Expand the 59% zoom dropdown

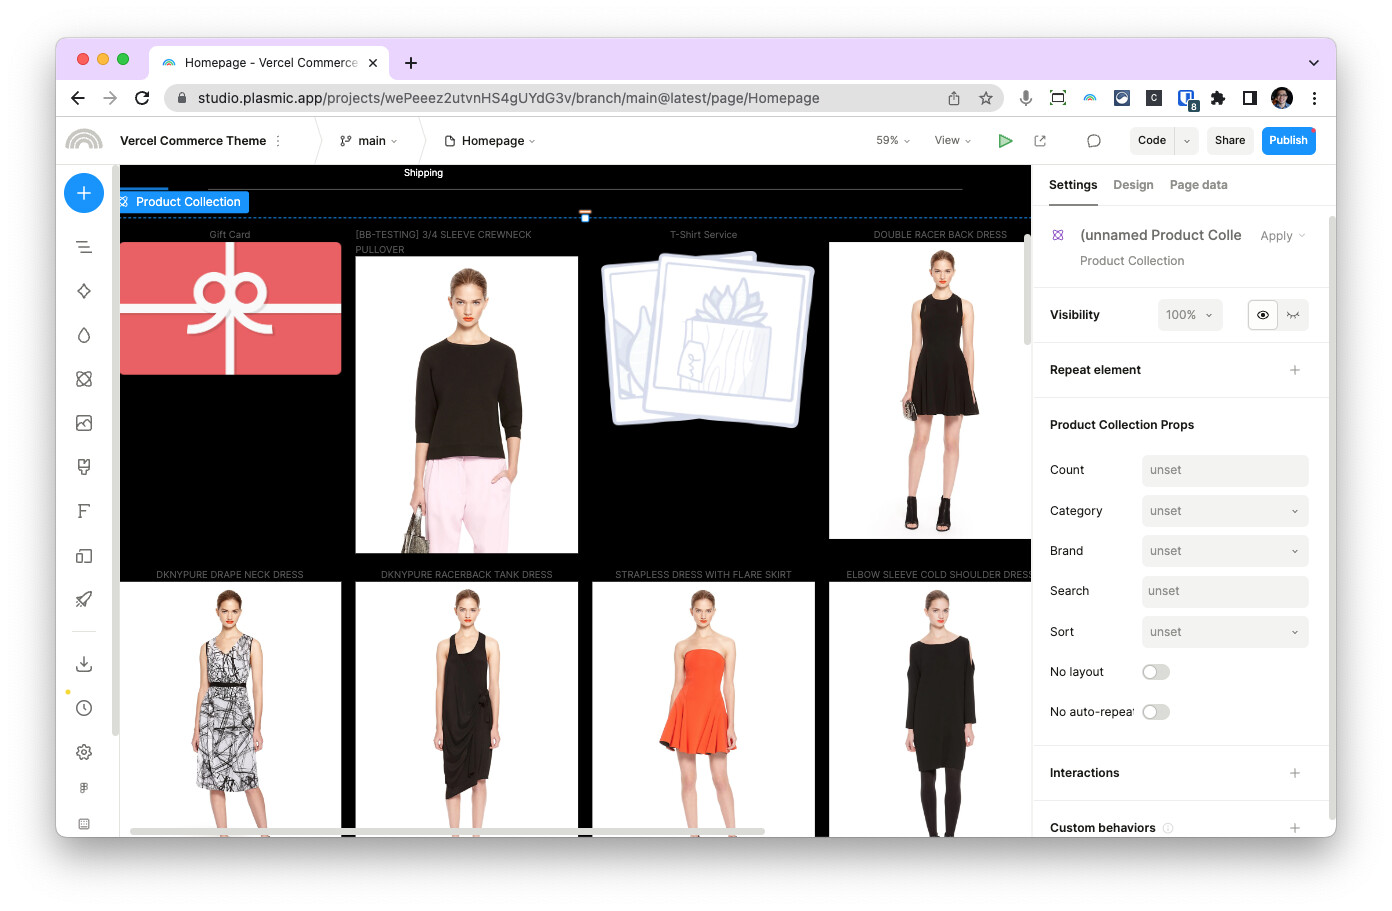point(892,141)
